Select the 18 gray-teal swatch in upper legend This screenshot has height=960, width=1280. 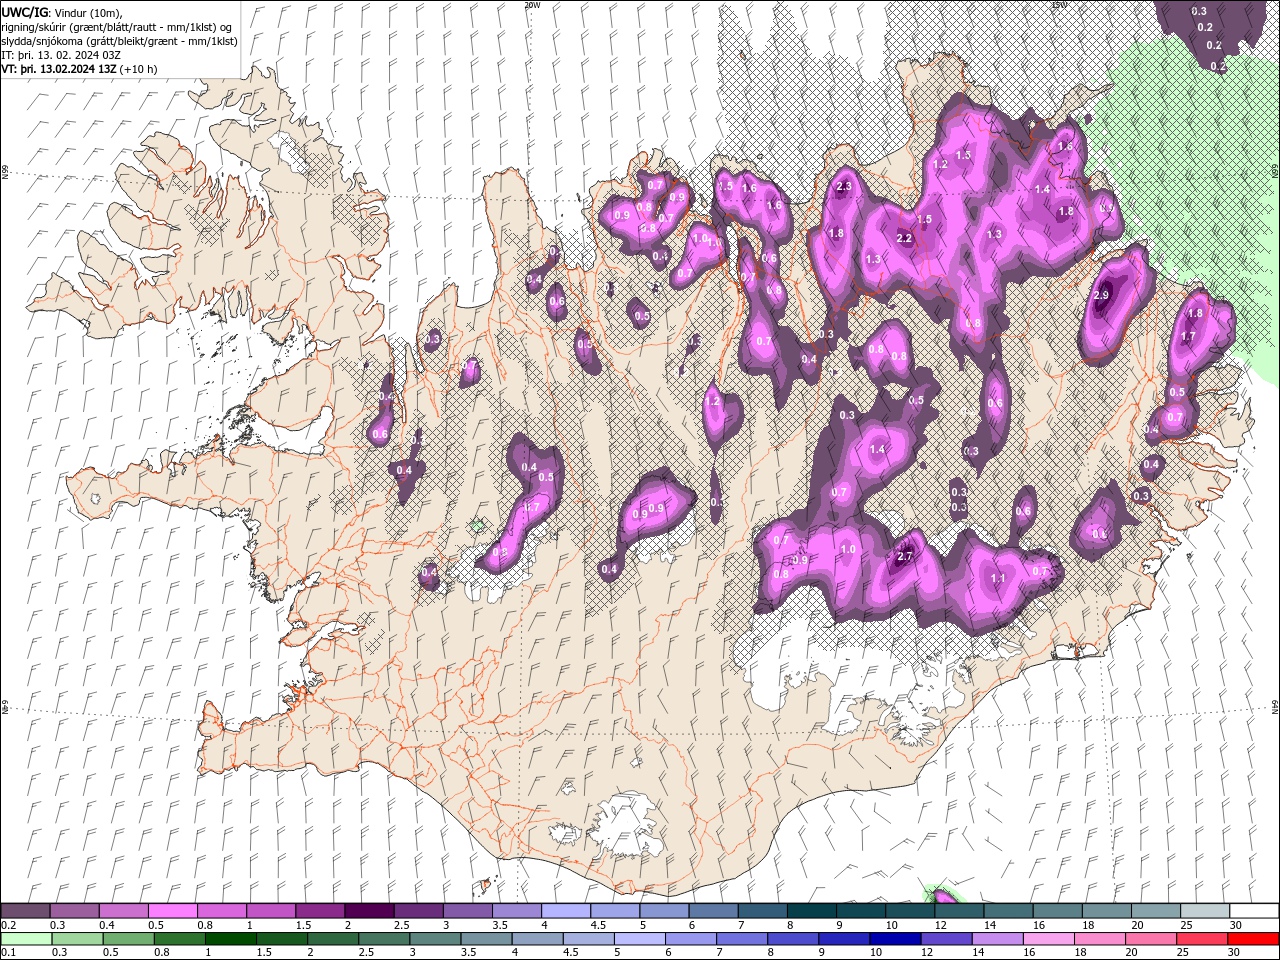pyautogui.click(x=1106, y=911)
